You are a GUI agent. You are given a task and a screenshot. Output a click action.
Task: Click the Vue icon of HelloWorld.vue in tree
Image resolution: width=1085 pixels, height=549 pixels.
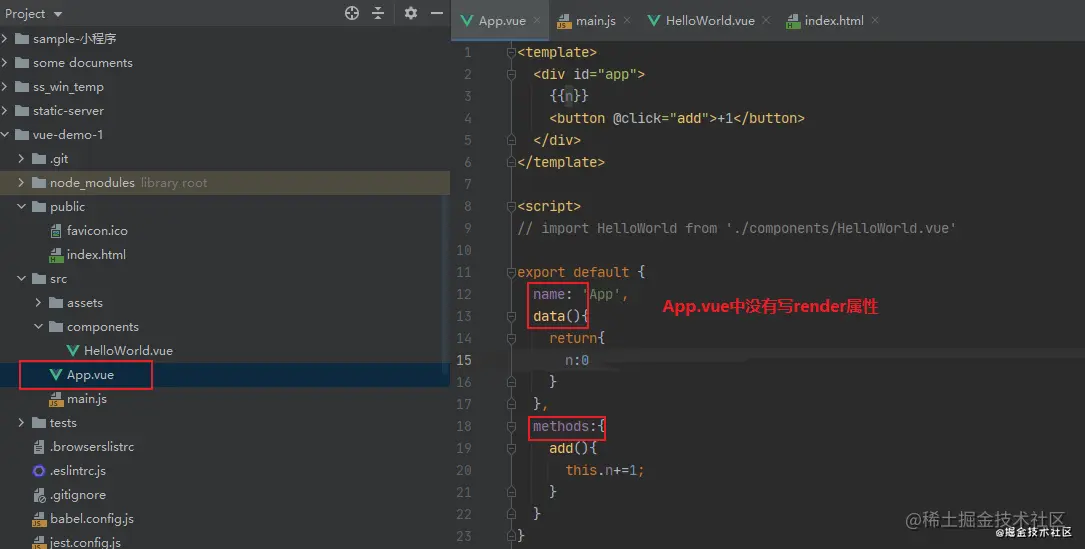click(x=73, y=351)
